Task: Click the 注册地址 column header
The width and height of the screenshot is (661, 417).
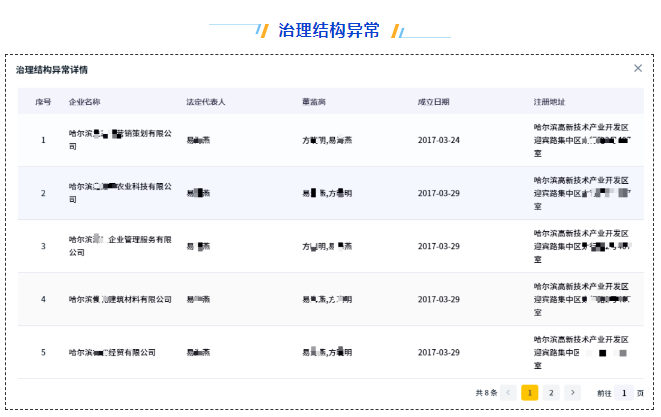Action: coord(549,102)
